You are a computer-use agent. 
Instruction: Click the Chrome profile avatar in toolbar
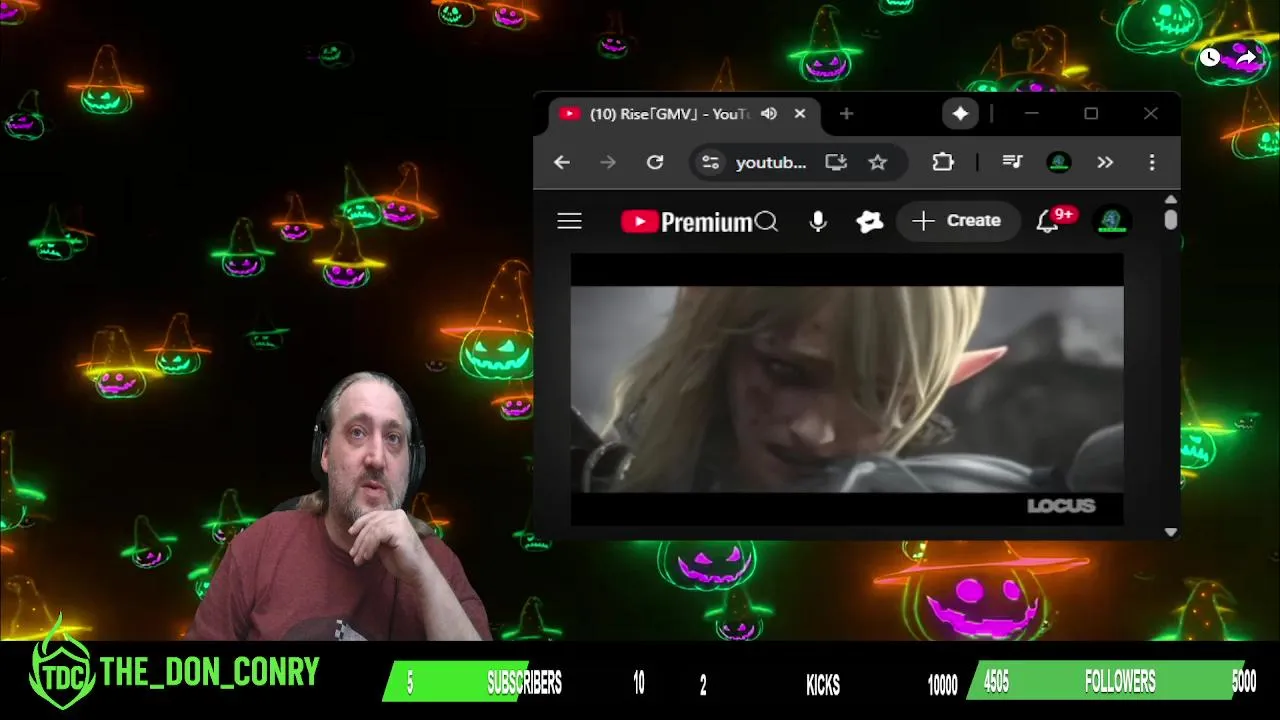point(1059,162)
